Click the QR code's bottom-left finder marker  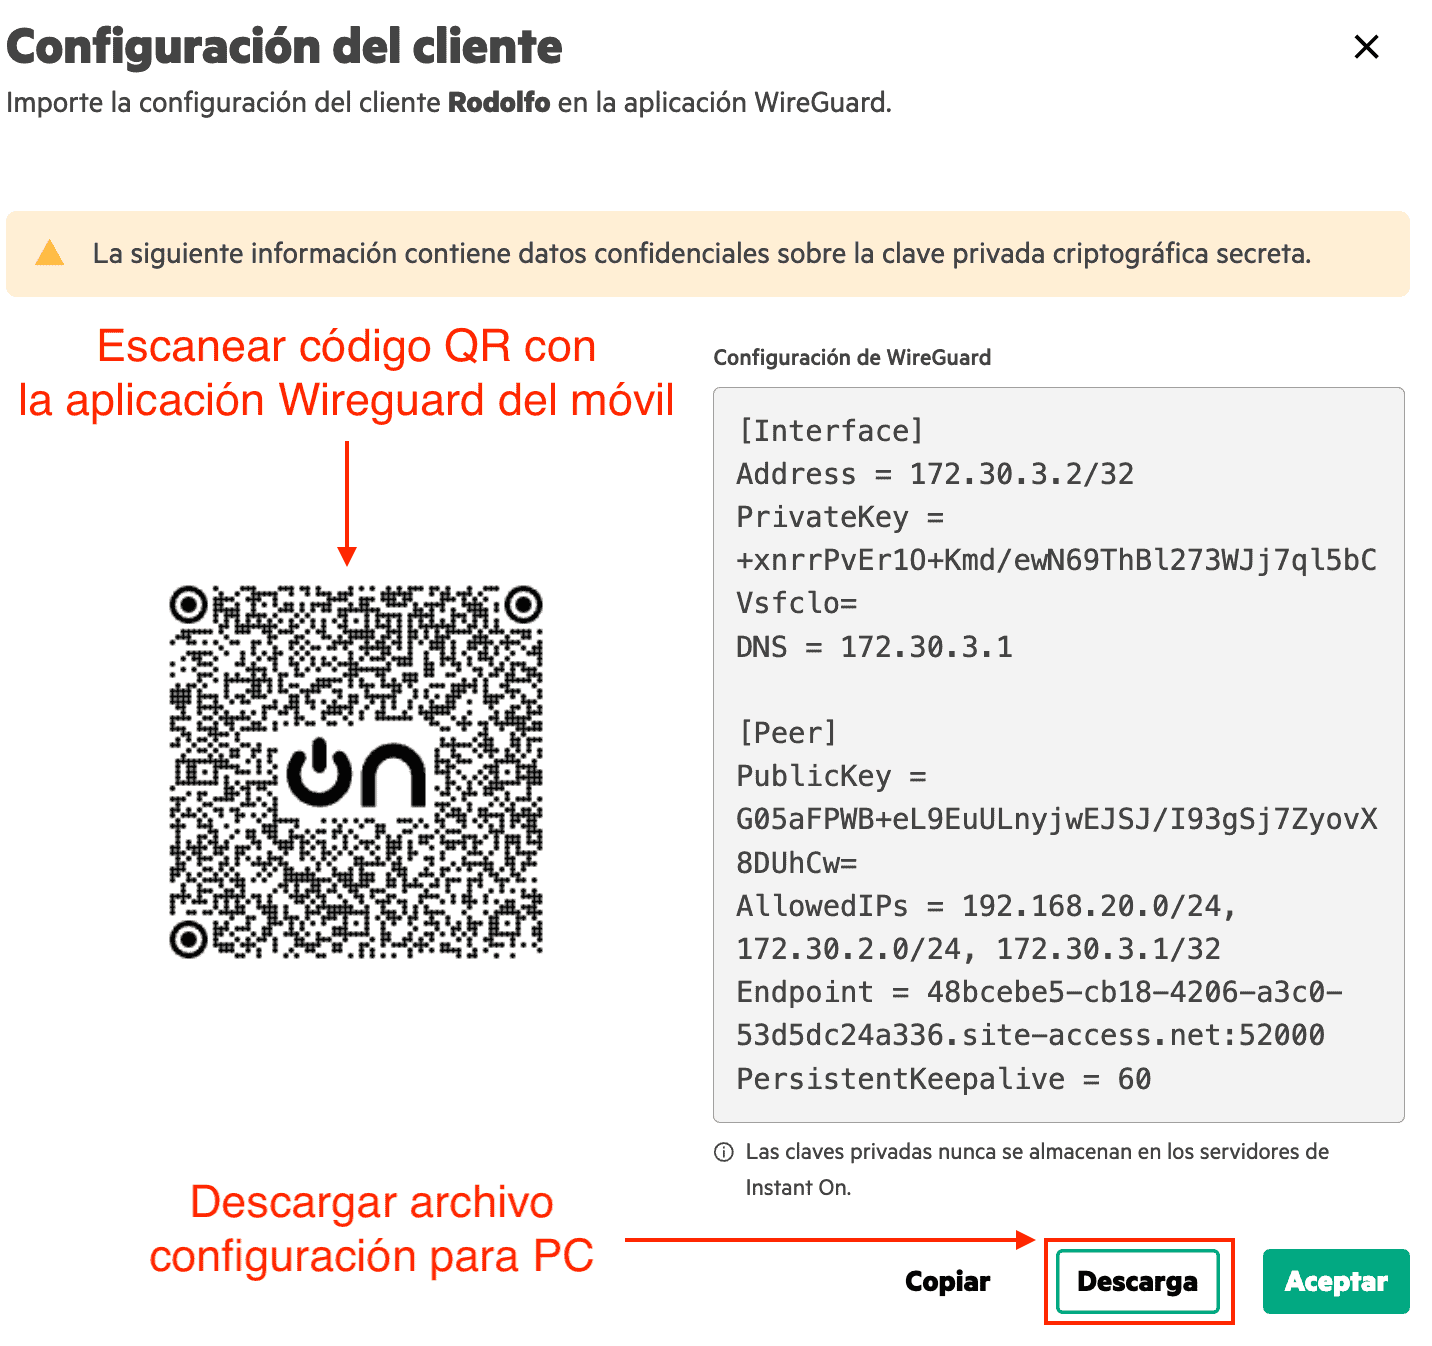point(187,939)
